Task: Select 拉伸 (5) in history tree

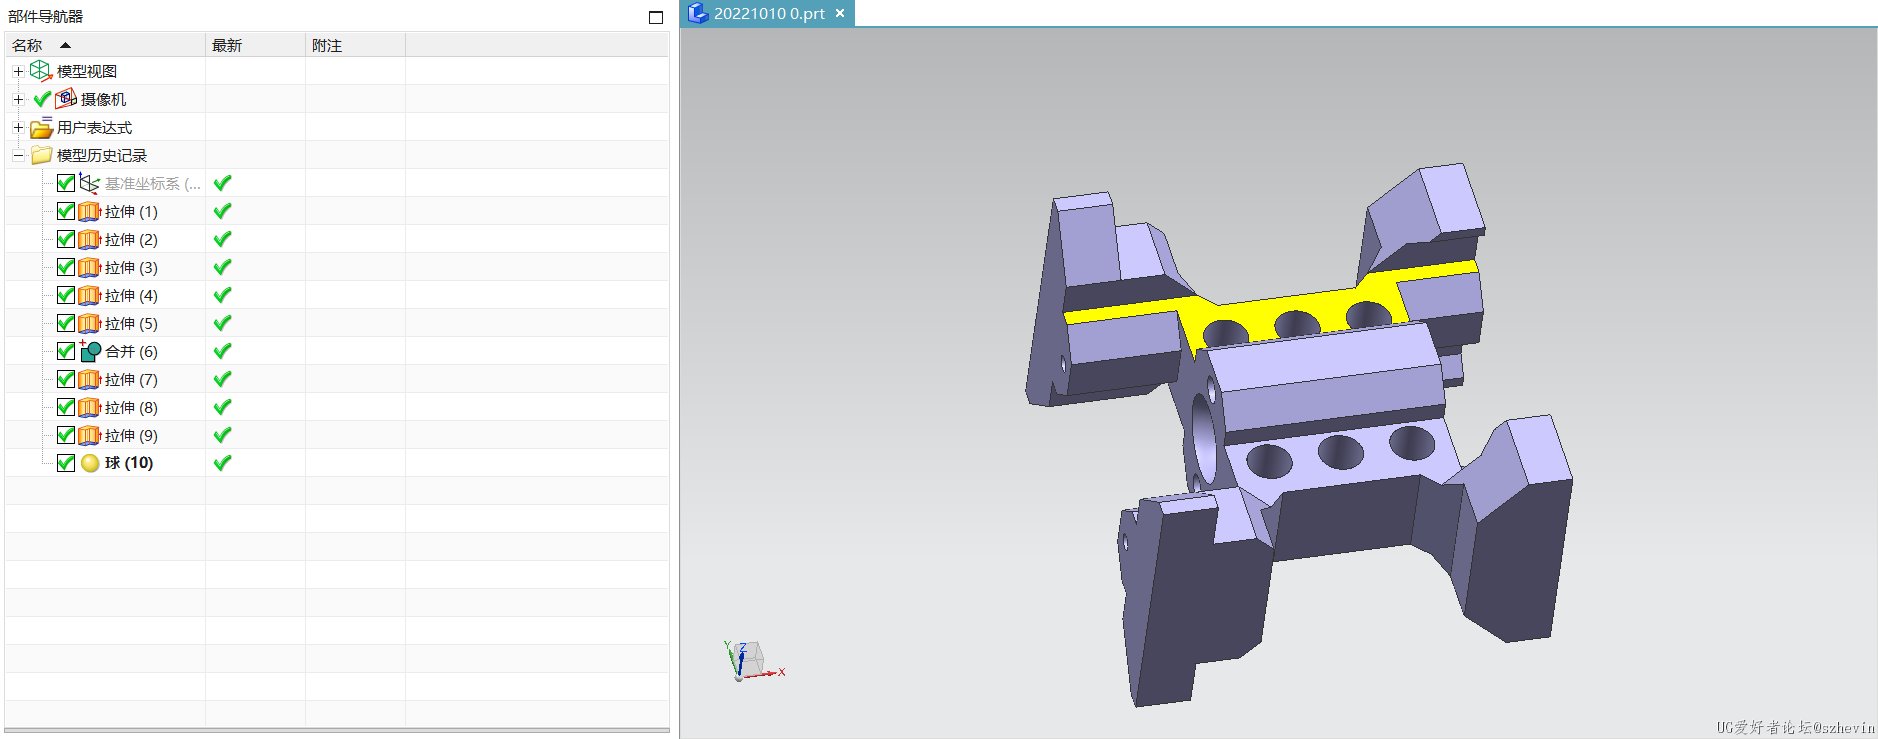Action: (x=131, y=323)
